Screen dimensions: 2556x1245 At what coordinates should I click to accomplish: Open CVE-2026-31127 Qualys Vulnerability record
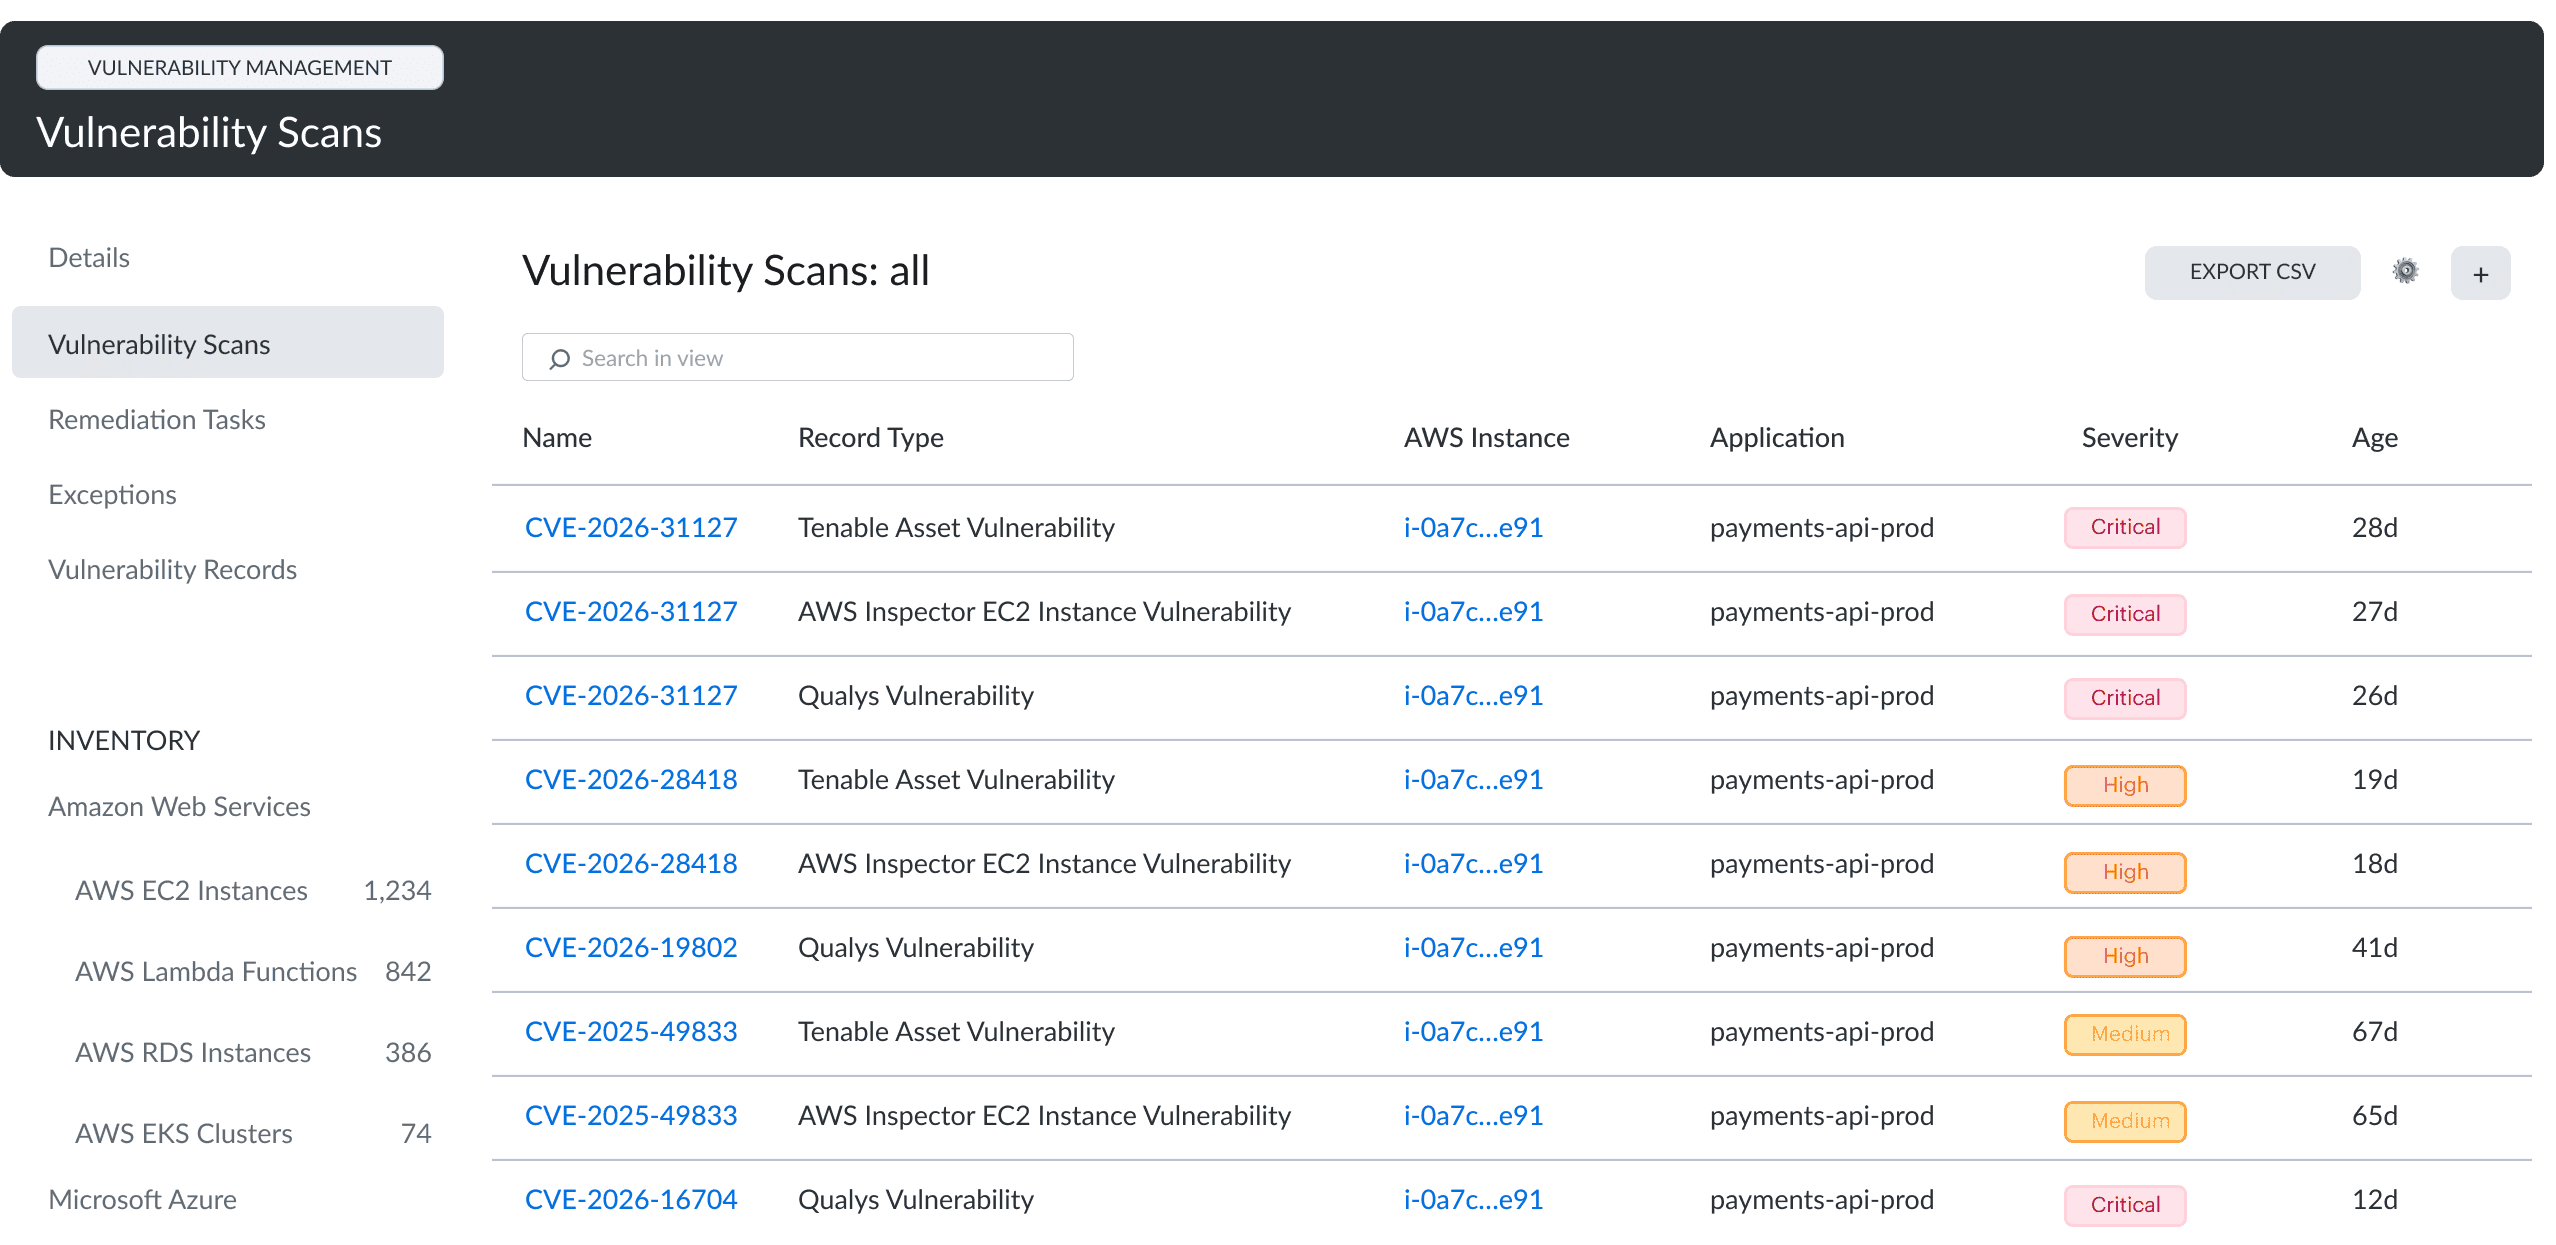pos(631,695)
